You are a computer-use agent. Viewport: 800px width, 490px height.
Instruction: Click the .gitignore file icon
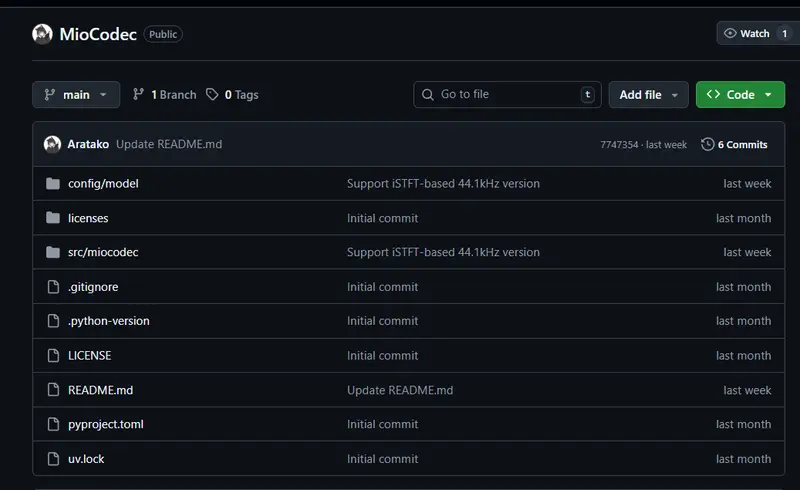coord(53,287)
